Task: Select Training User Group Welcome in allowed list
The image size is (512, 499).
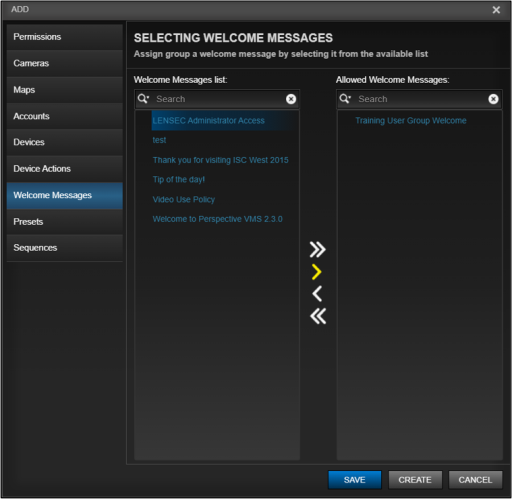Action: tap(411, 120)
